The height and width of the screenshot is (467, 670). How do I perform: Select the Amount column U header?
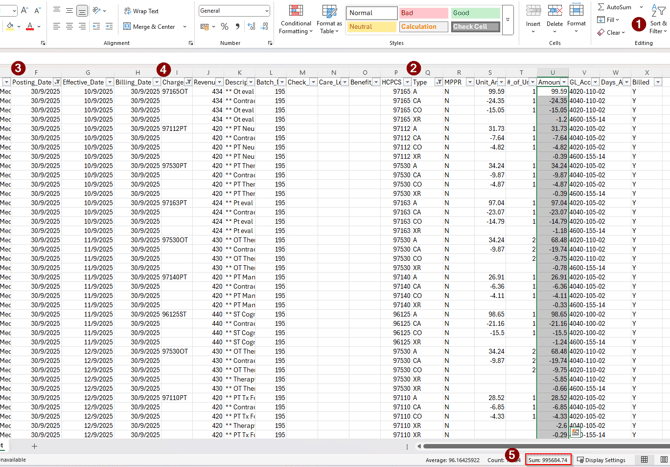552,72
